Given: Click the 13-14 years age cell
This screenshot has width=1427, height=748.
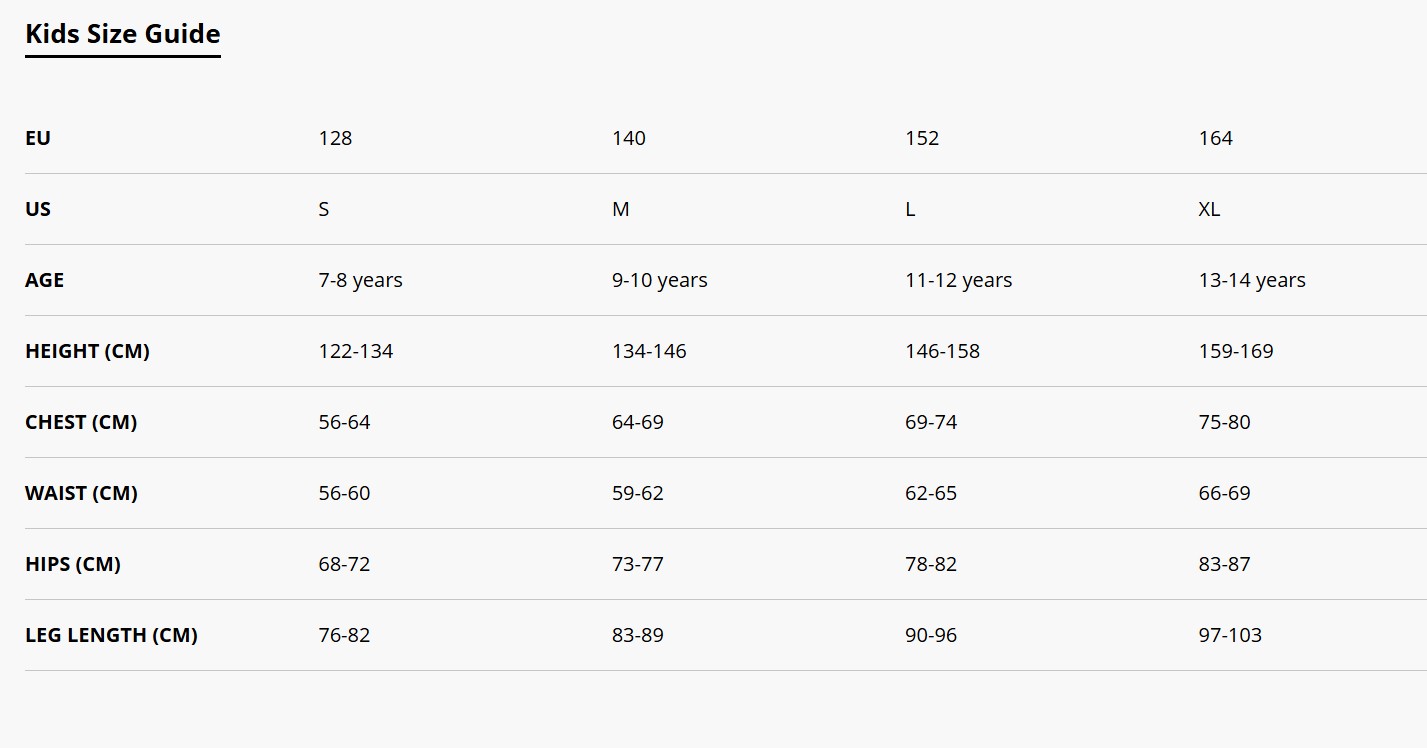Looking at the screenshot, I should pyautogui.click(x=1252, y=280).
